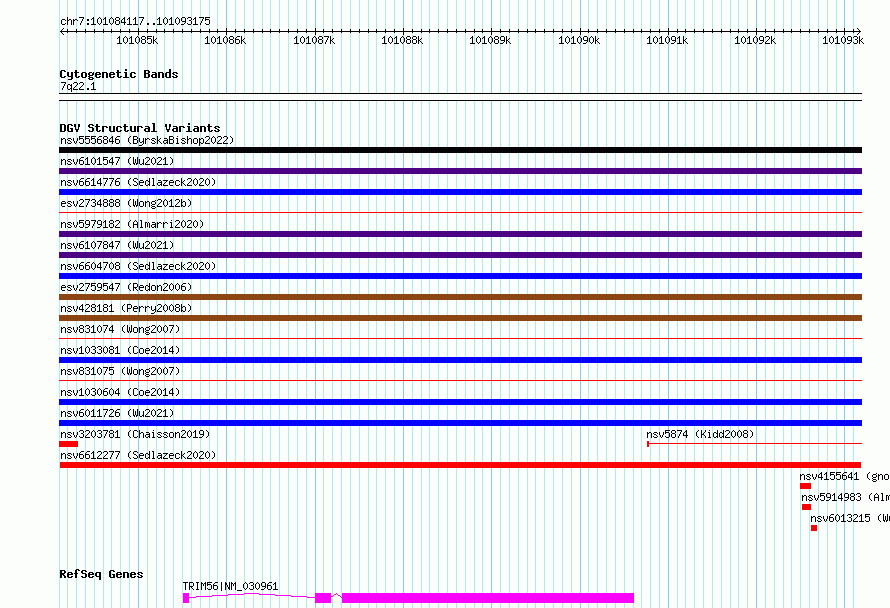890x608 pixels.
Task: Click the purple nsv5979182 variant bar
Action: [460, 234]
